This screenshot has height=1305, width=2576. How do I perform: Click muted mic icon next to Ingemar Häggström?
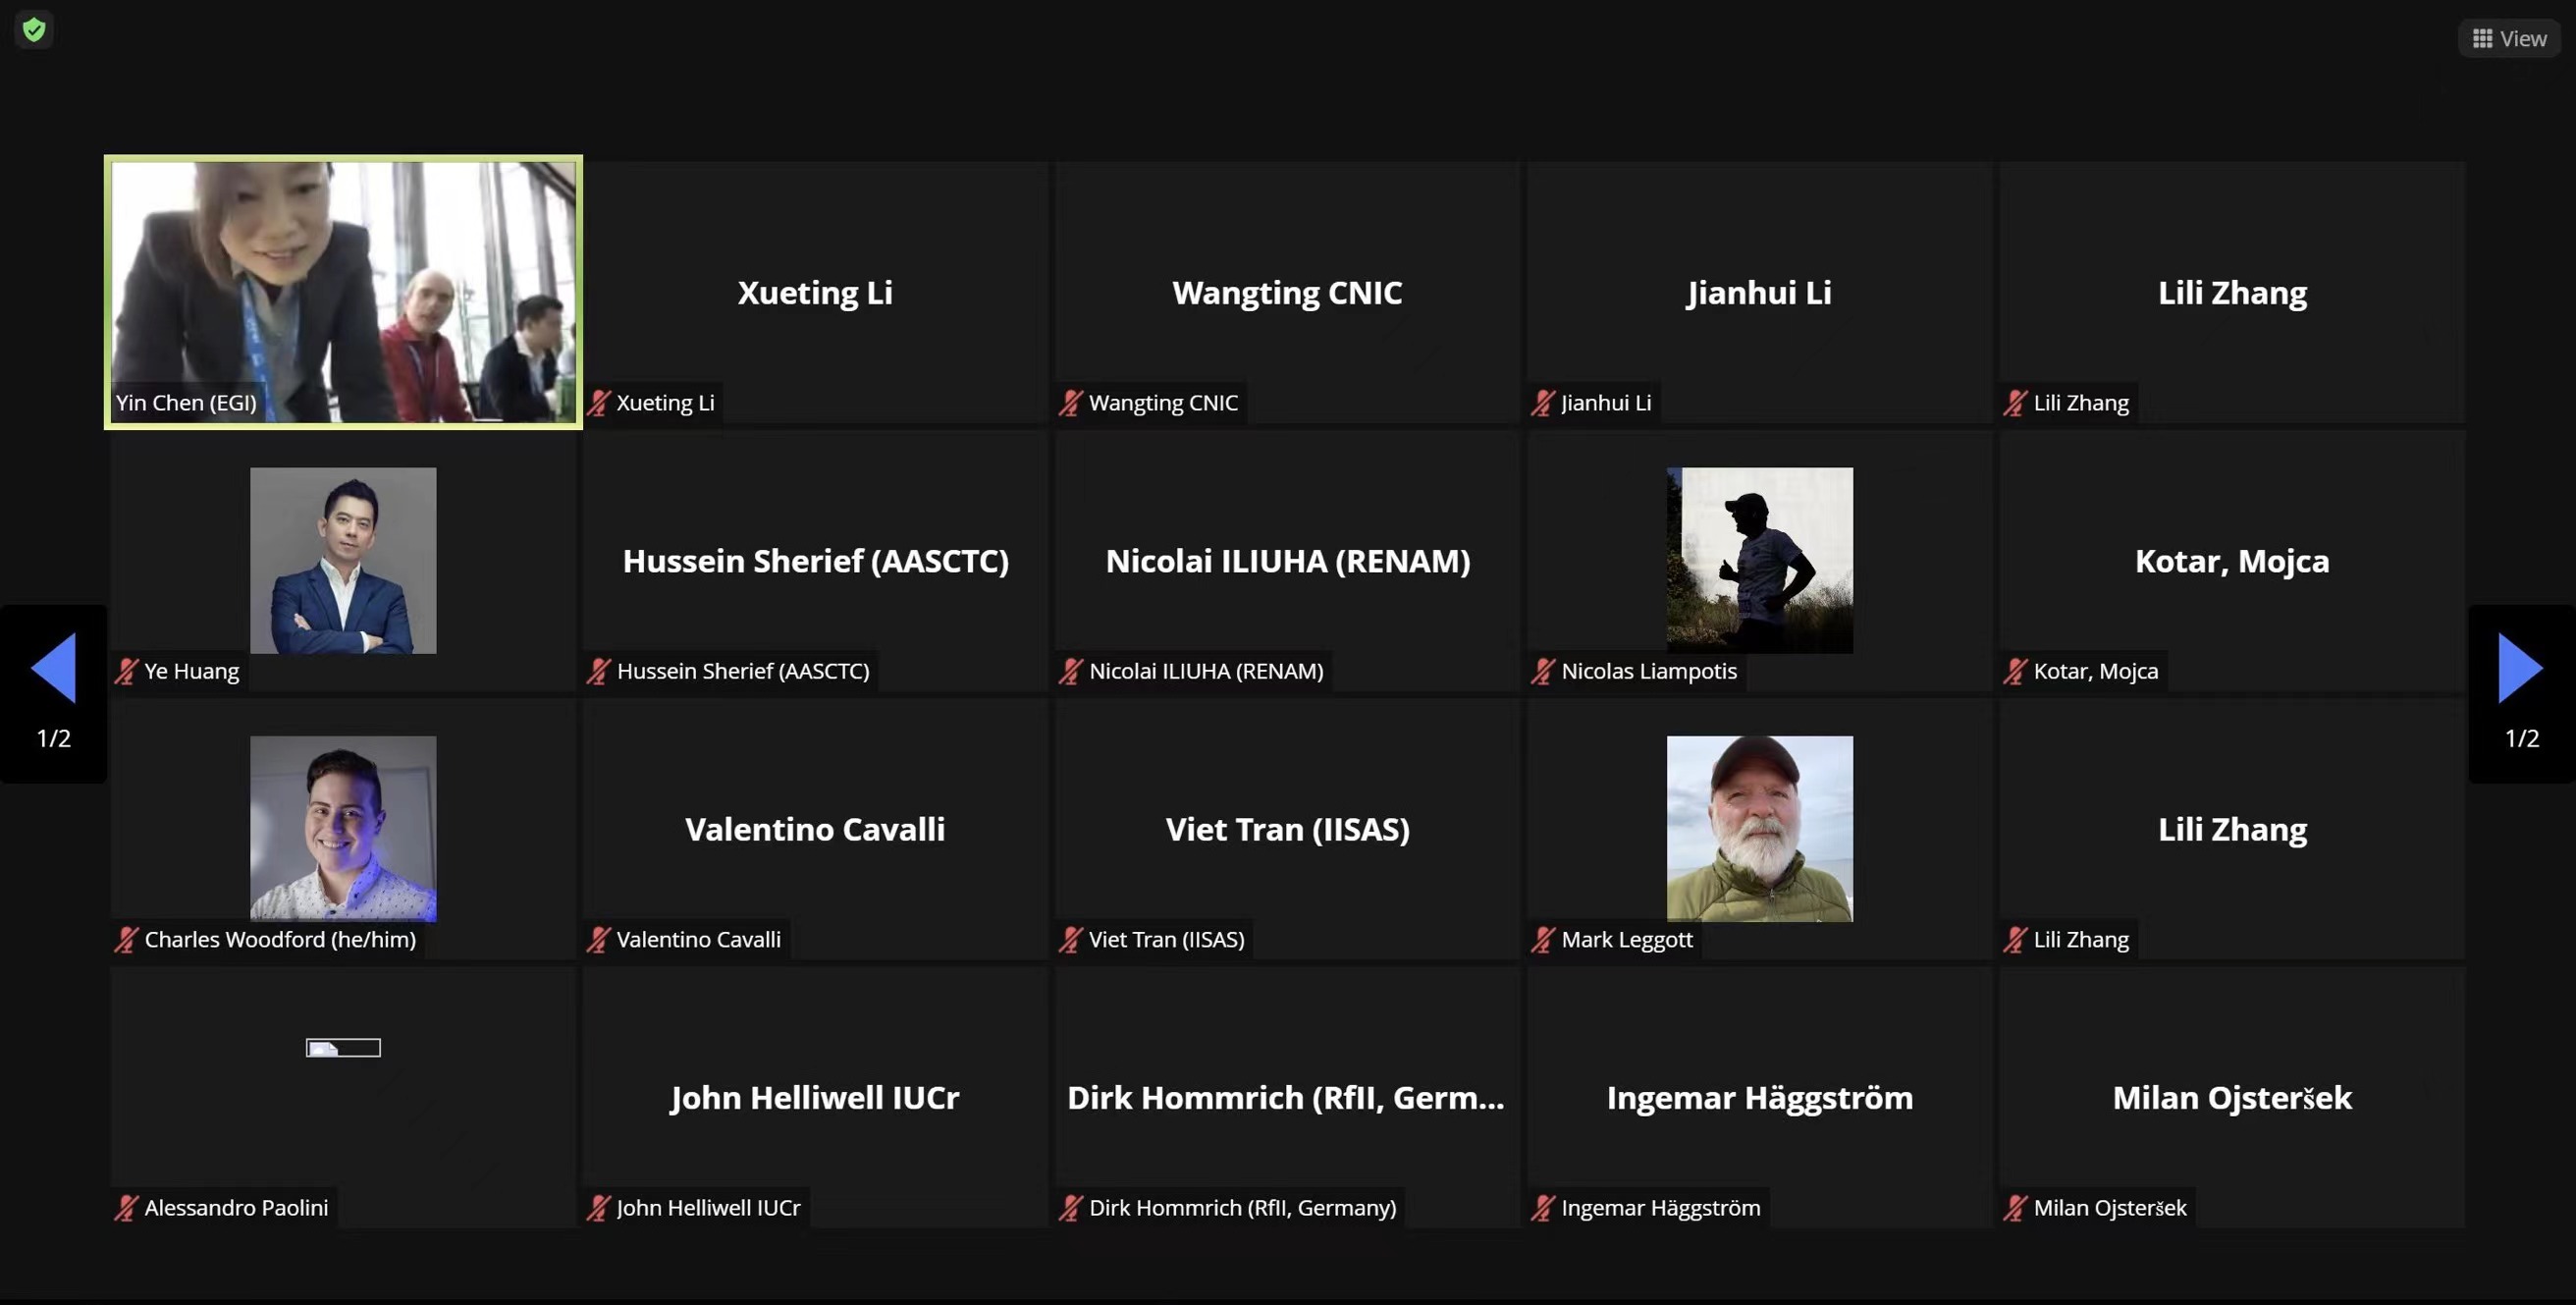click(x=1543, y=1208)
